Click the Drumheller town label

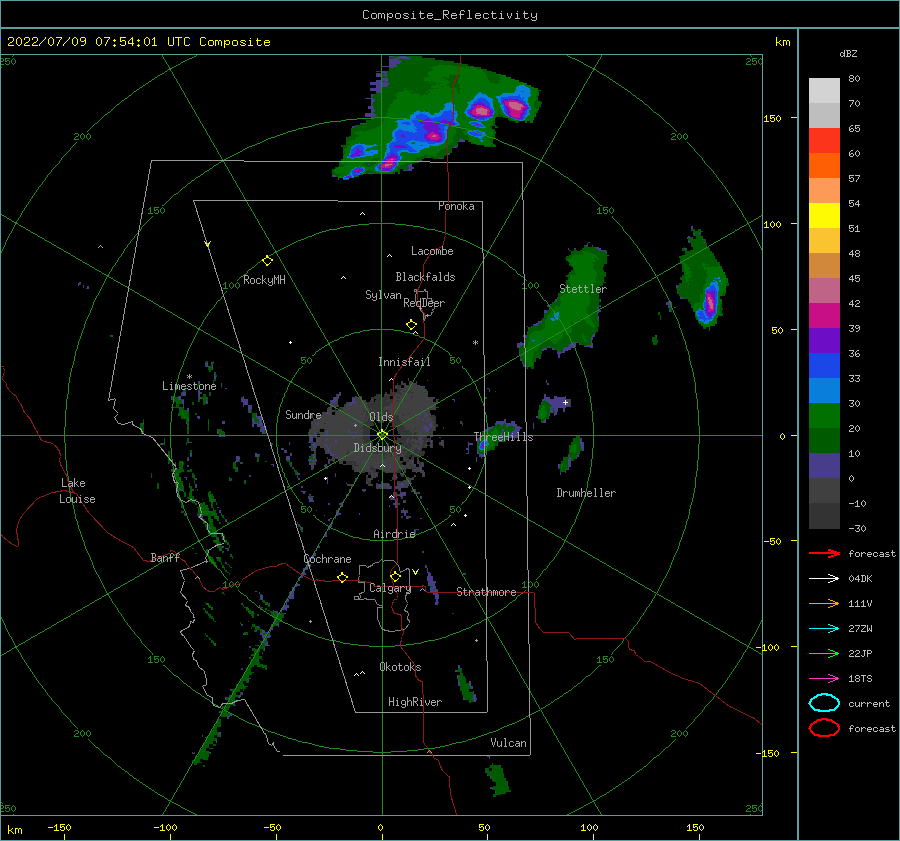[x=586, y=493]
